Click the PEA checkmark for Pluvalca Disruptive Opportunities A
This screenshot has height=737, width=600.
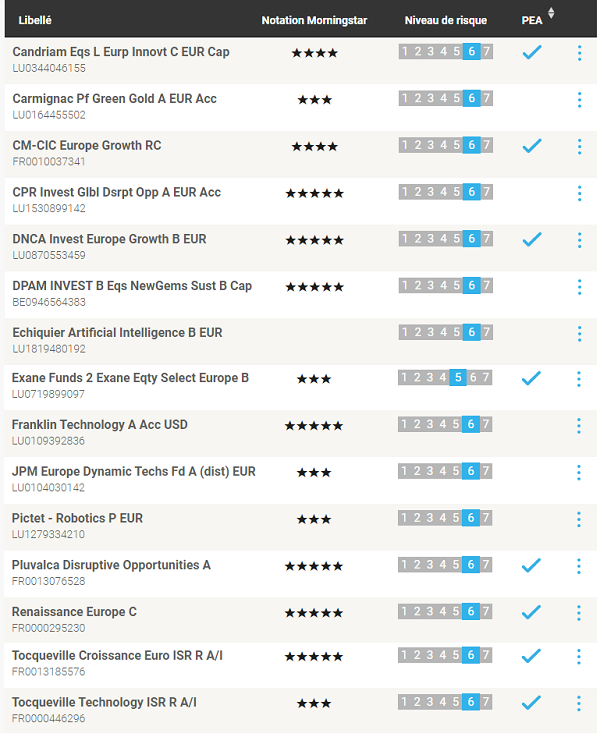click(x=531, y=565)
